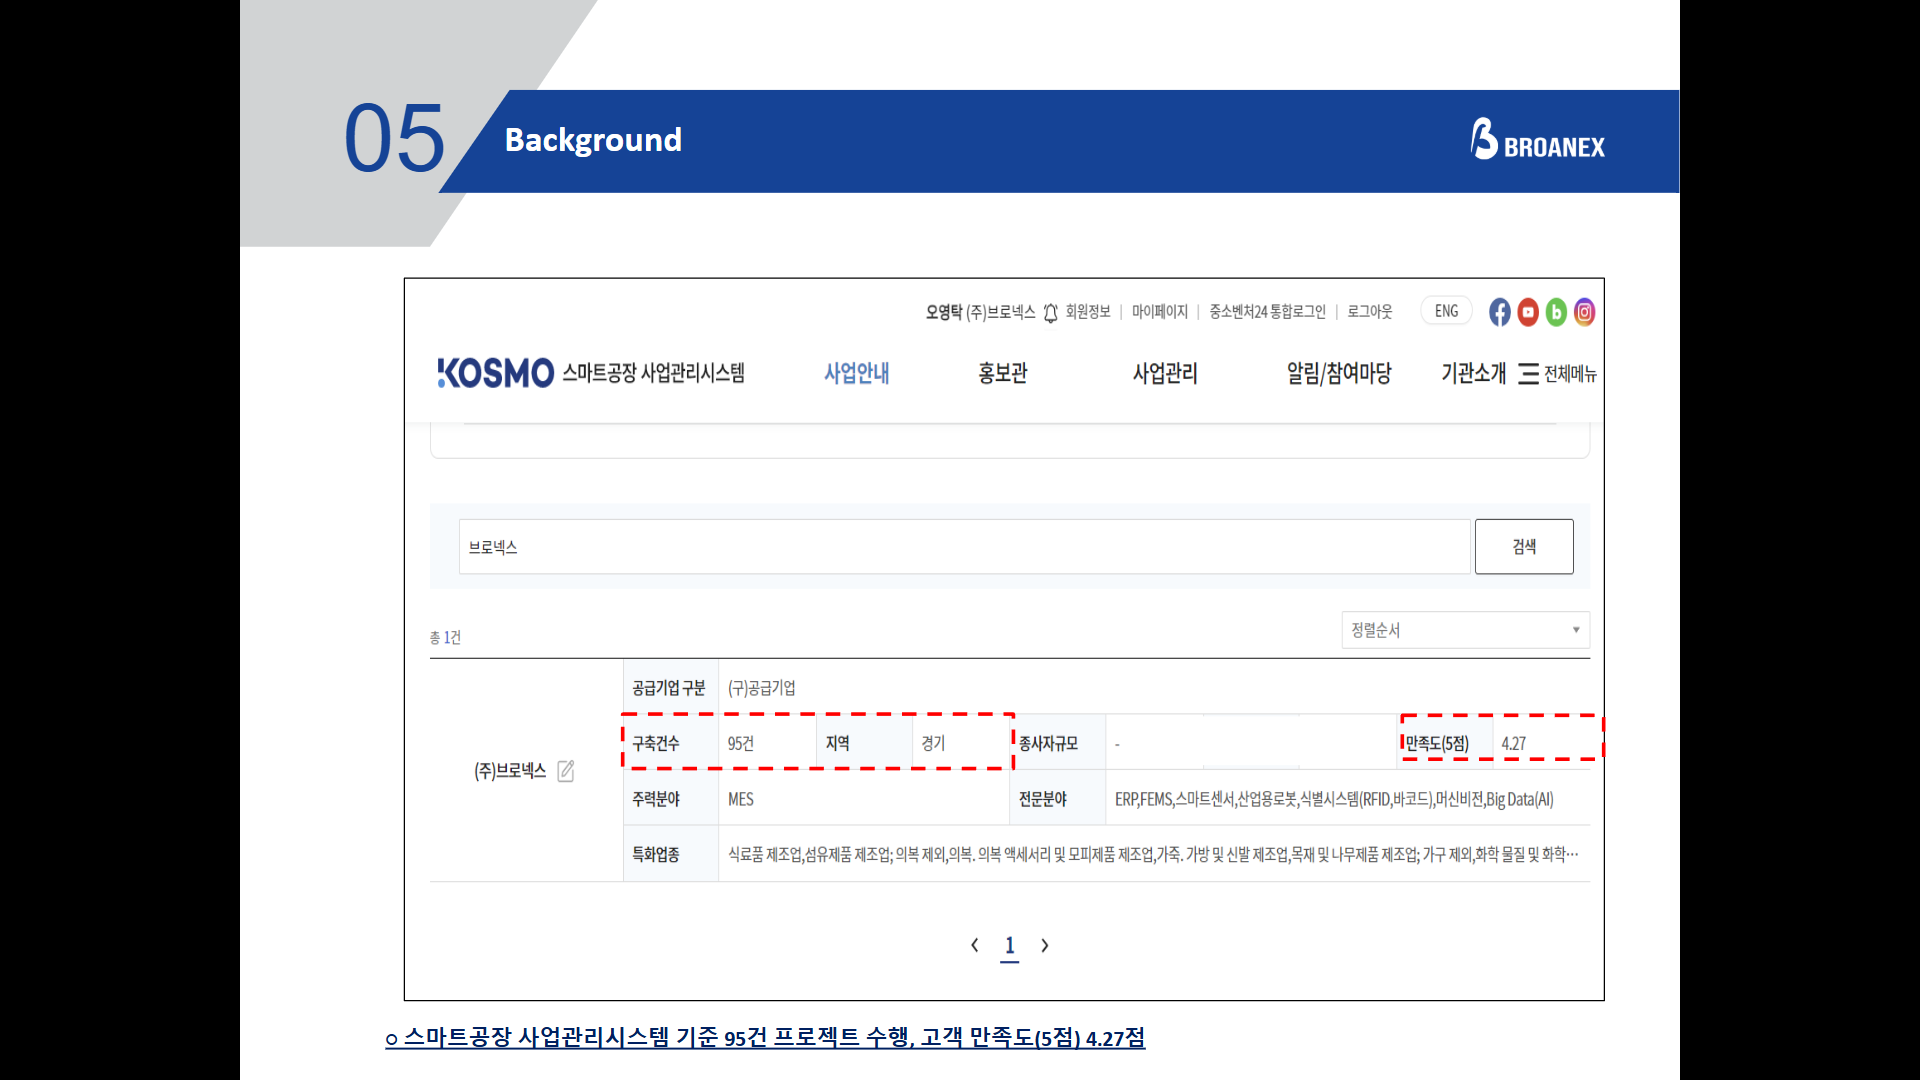Open the 사업안내 menu

[x=856, y=373]
